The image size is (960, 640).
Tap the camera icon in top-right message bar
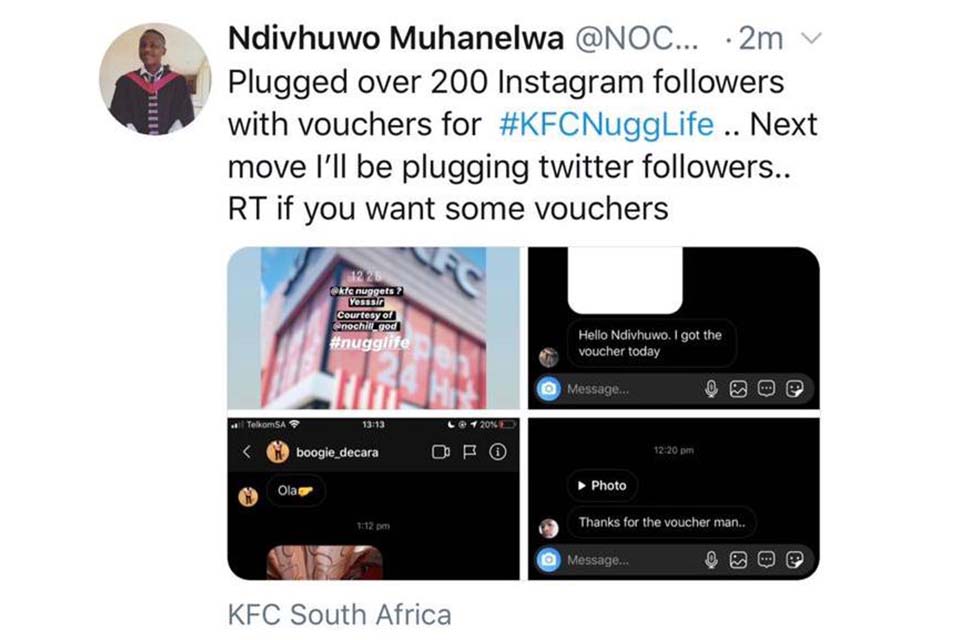[548, 389]
